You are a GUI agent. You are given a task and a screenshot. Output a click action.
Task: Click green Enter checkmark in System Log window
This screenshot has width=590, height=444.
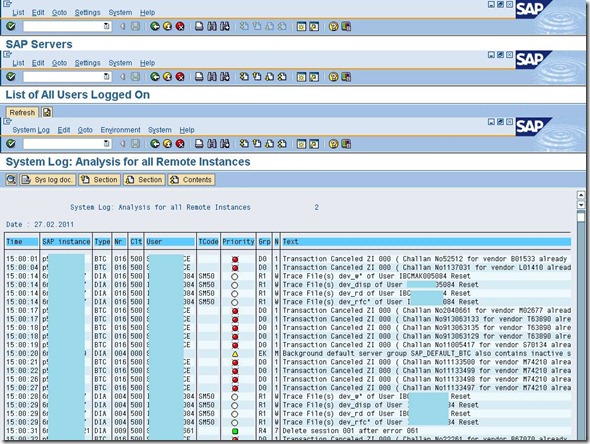click(x=11, y=144)
